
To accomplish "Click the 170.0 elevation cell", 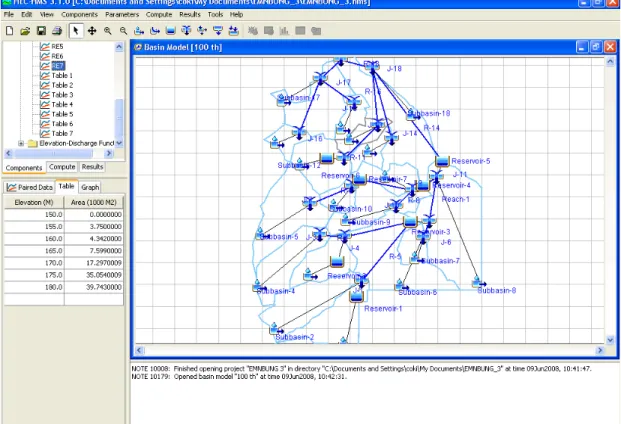I will tap(34, 263).
